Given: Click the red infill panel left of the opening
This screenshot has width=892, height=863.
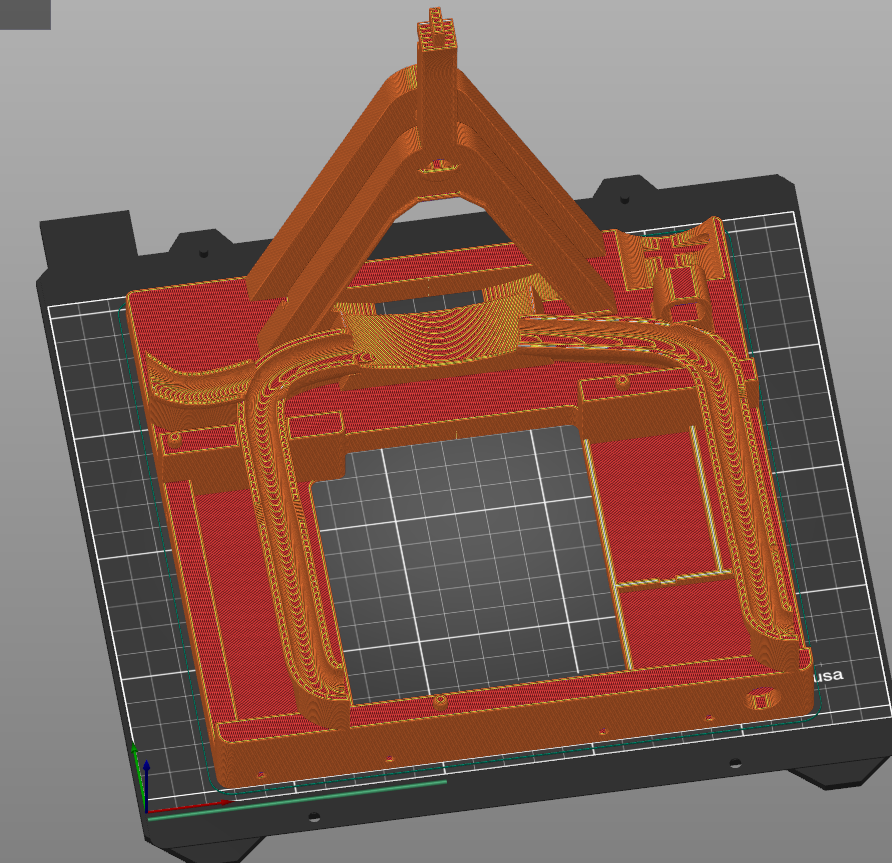Looking at the screenshot, I should click(237, 600).
